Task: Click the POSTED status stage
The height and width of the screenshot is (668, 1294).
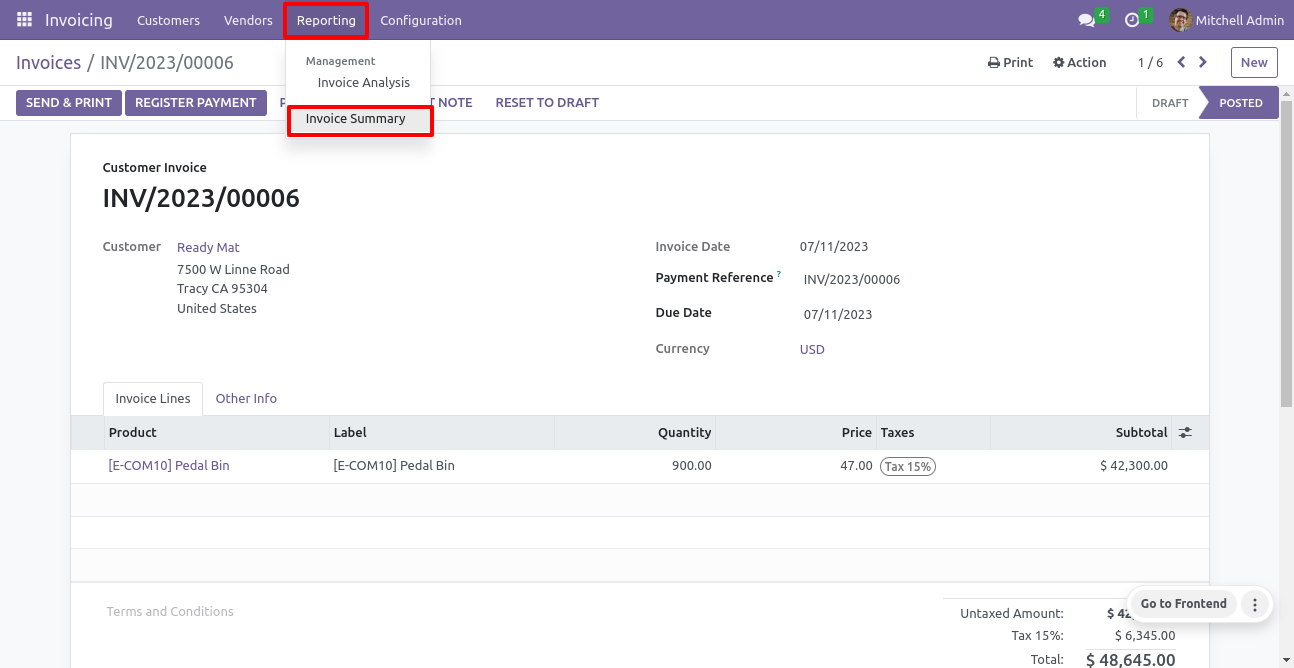Action: point(1240,103)
